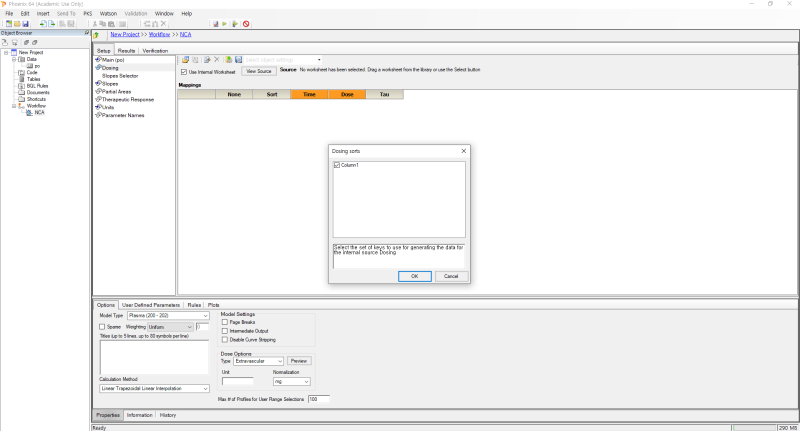Close the Dosing sorts dialog
This screenshot has height=431, width=800.
click(463, 151)
